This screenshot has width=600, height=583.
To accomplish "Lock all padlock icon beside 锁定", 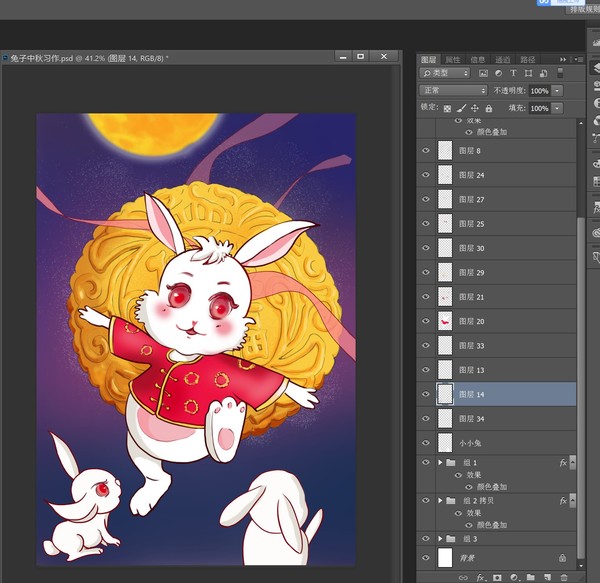I will pos(489,108).
